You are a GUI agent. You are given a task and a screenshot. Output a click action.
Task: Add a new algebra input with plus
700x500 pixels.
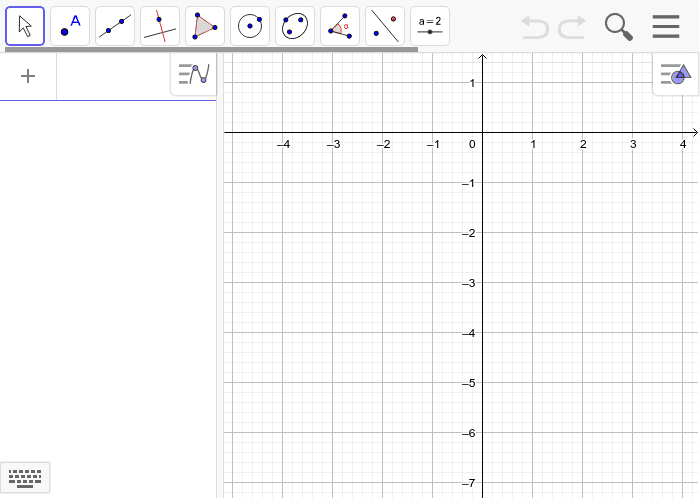(28, 76)
